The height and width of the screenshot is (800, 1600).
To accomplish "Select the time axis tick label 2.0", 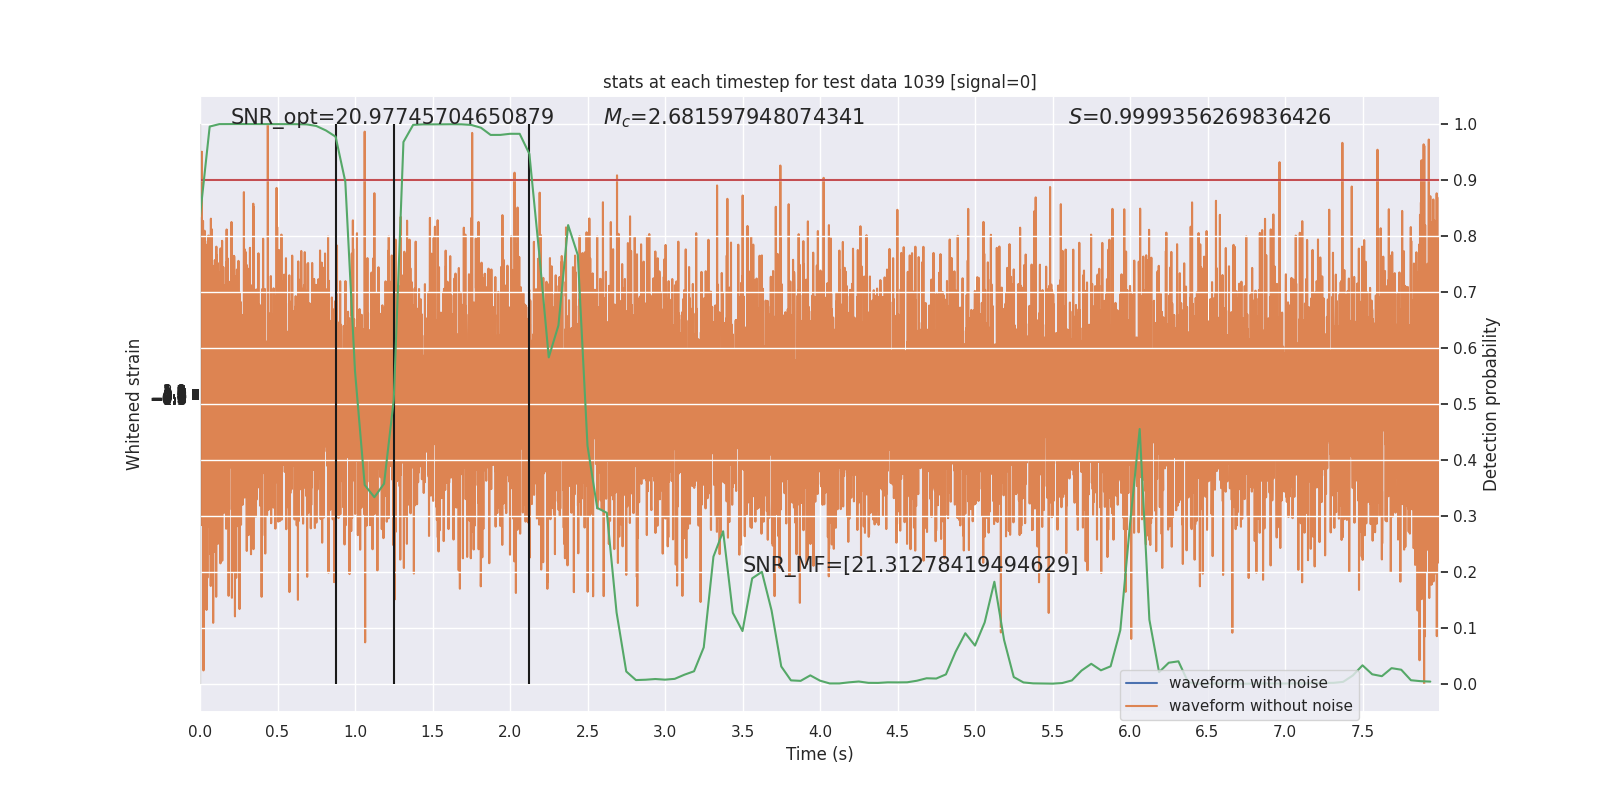I will click(510, 731).
